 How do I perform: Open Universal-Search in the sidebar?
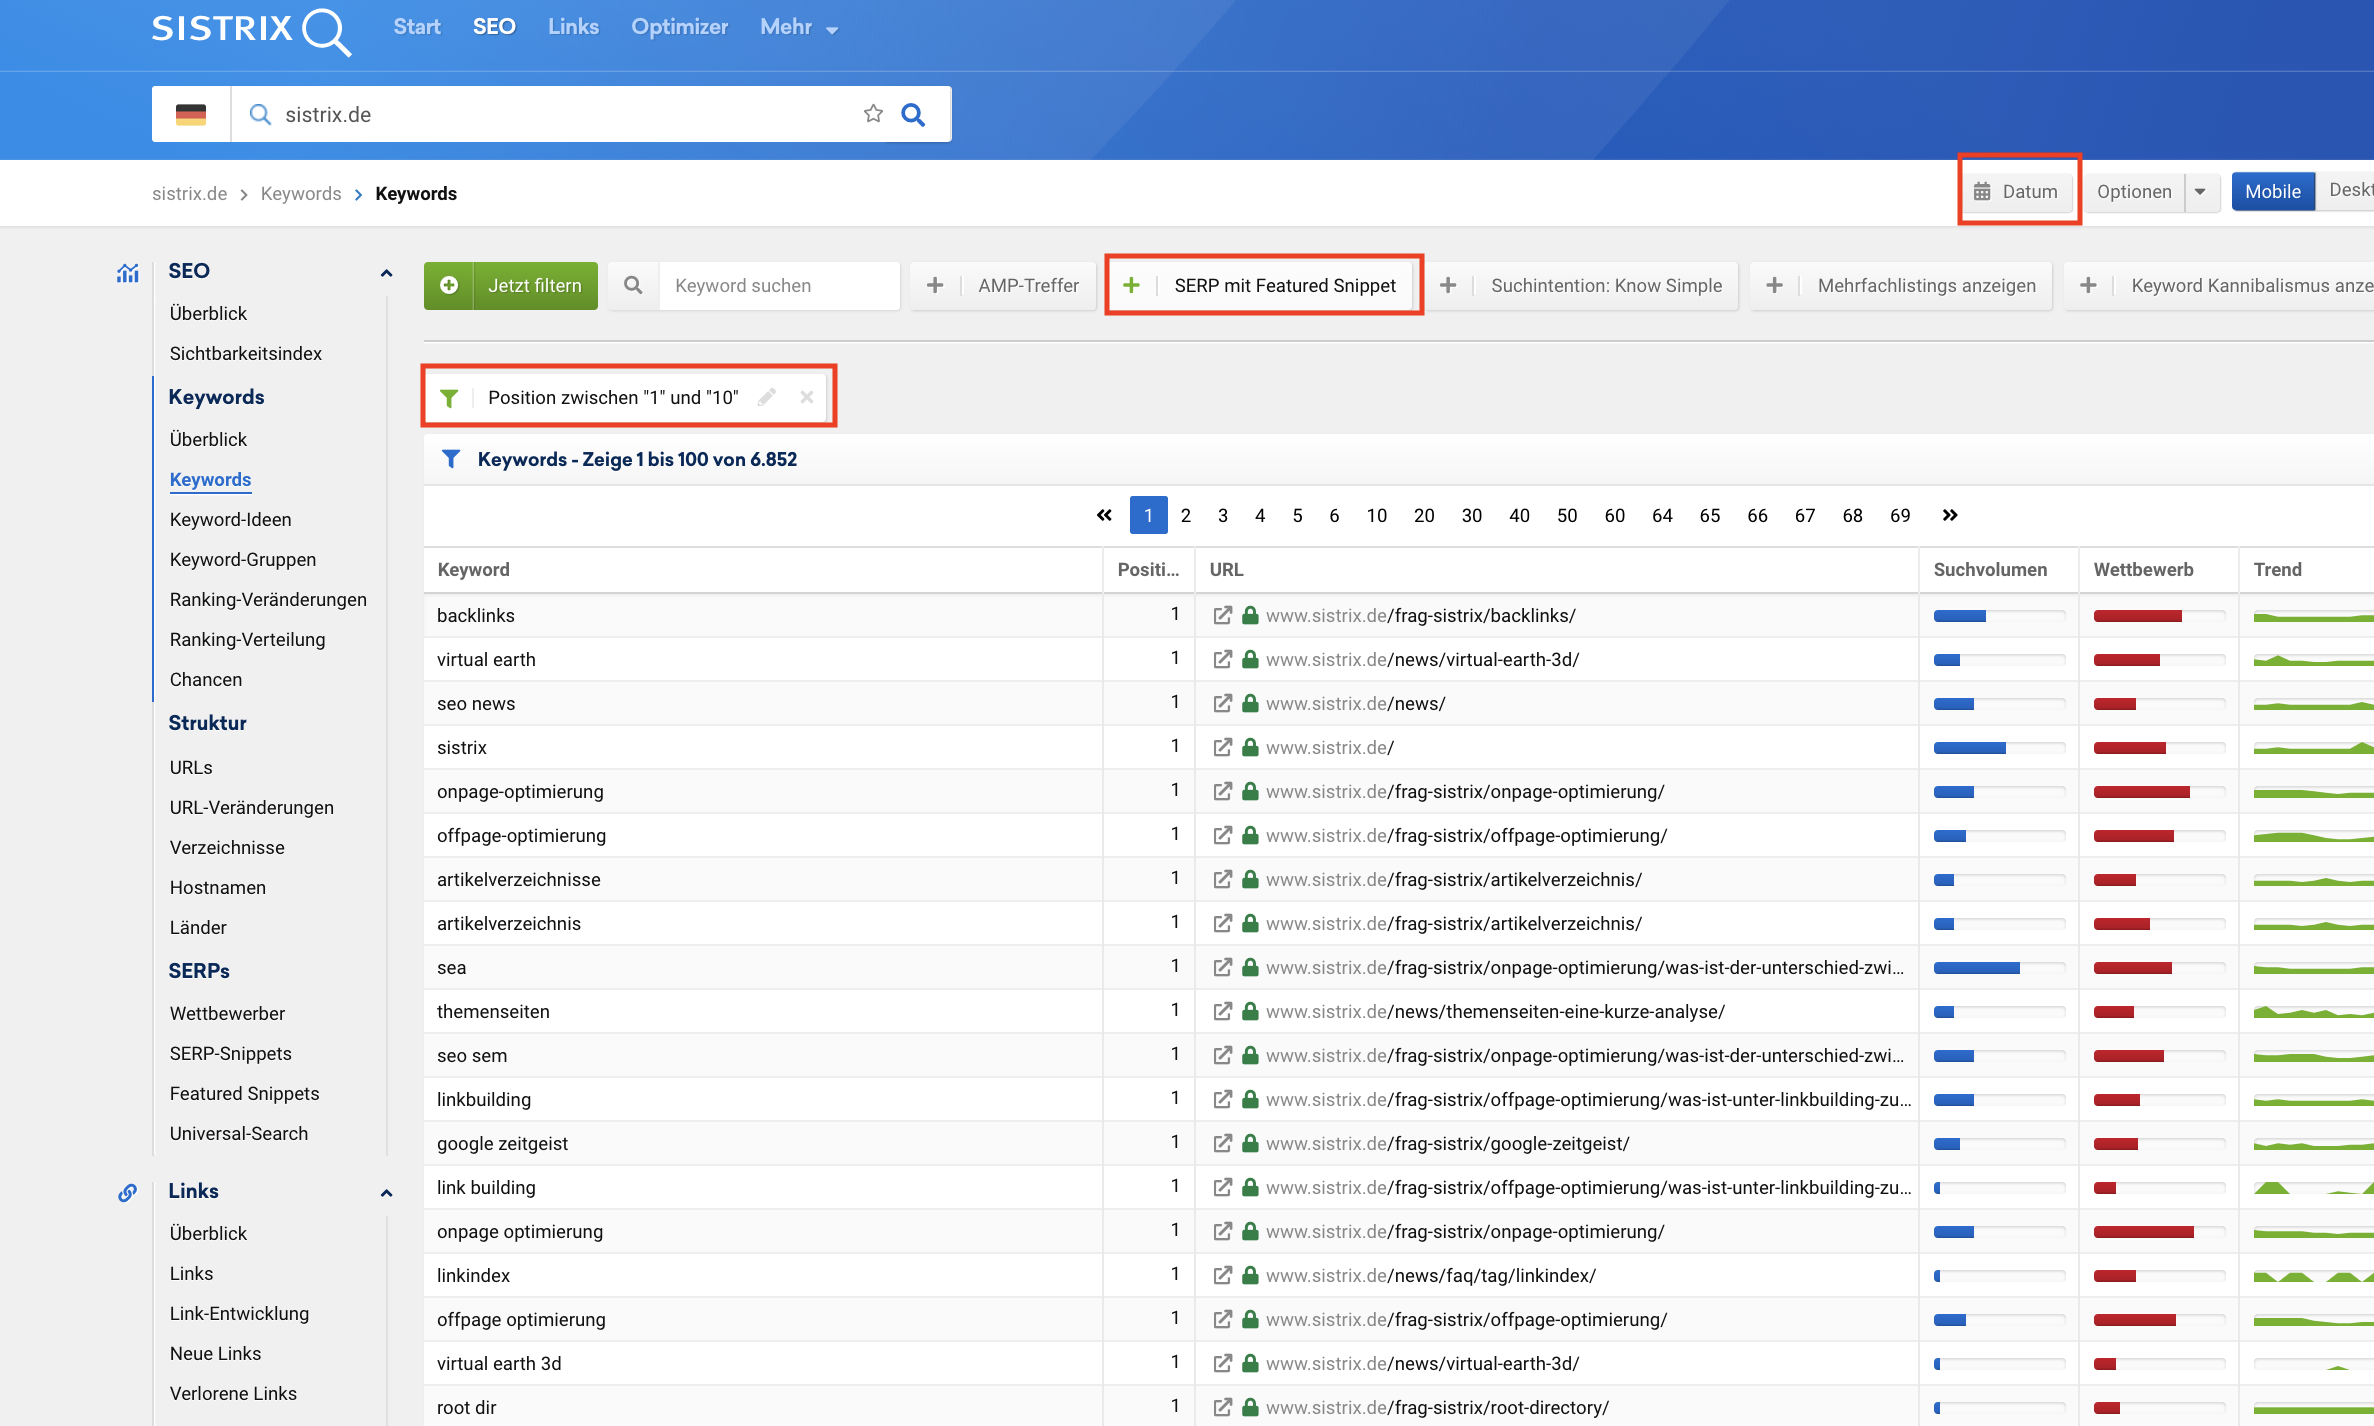coord(239,1133)
